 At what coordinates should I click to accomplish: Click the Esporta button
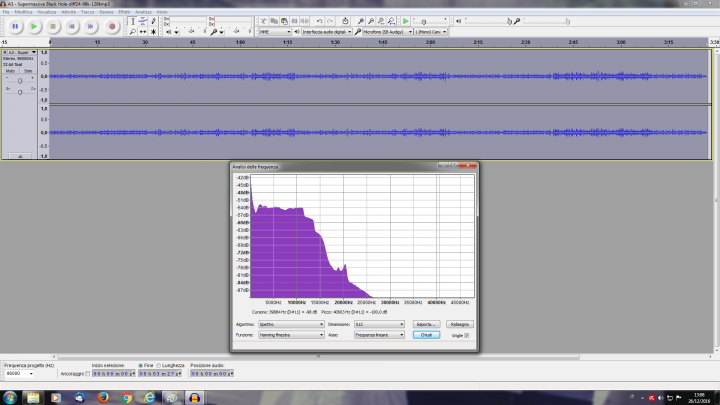pyautogui.click(x=426, y=324)
